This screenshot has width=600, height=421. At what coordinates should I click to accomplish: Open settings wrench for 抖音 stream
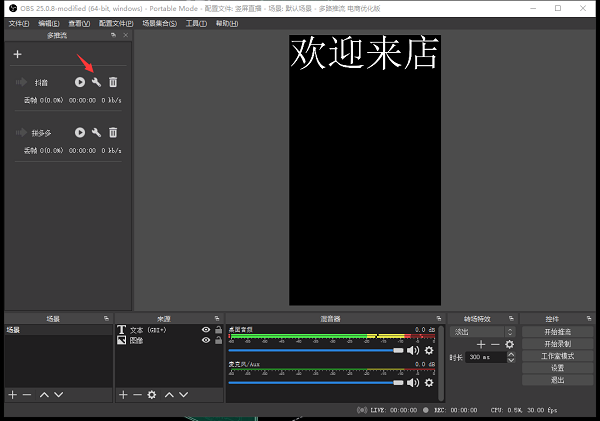[x=97, y=82]
